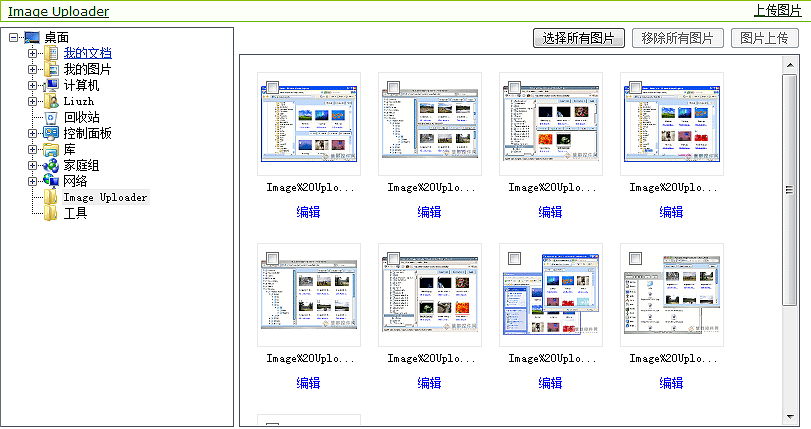Screen dimensions: 811x429
Task: Click the 网络 network icon
Action: [51, 182]
